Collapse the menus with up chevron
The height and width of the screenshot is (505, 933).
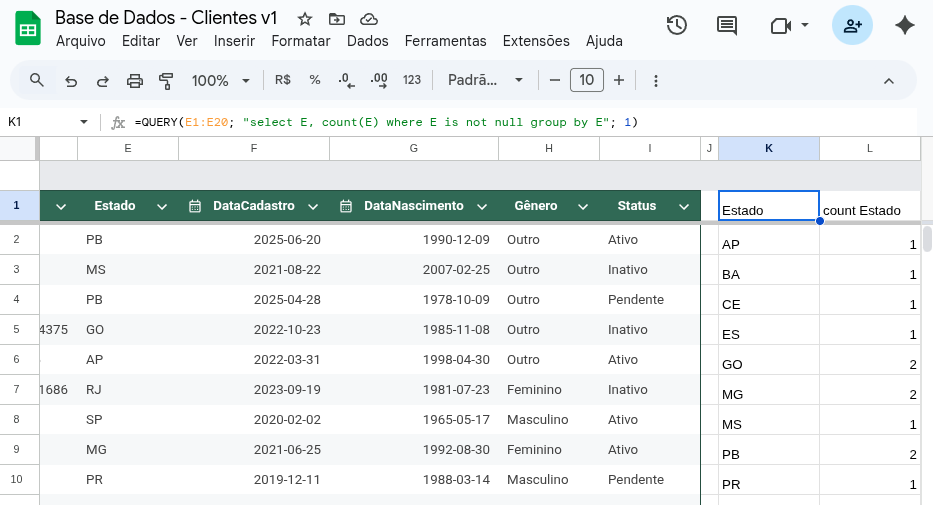(889, 80)
